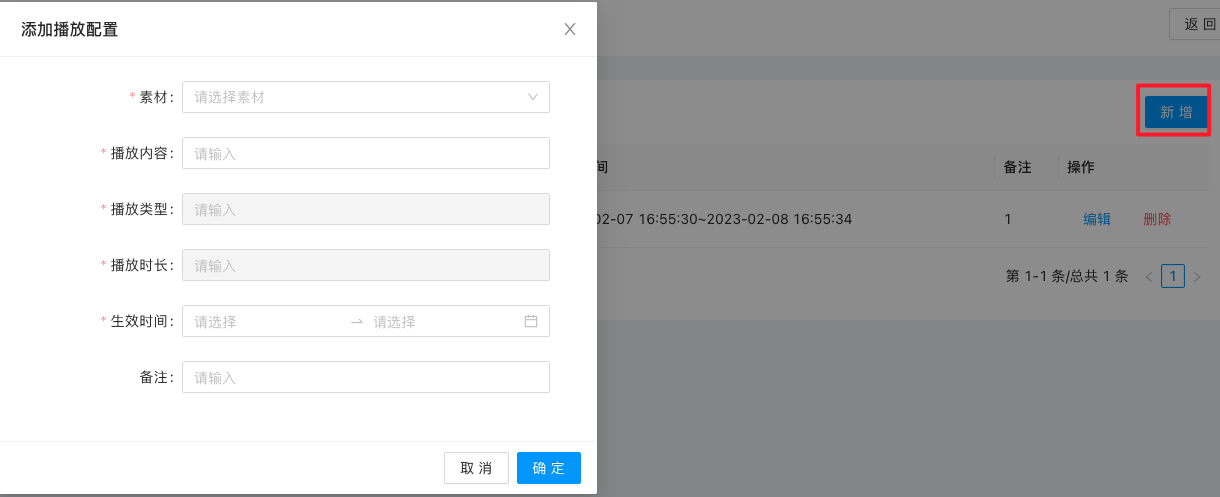Click the 播放类型 input field
1220x497 pixels.
click(365, 209)
